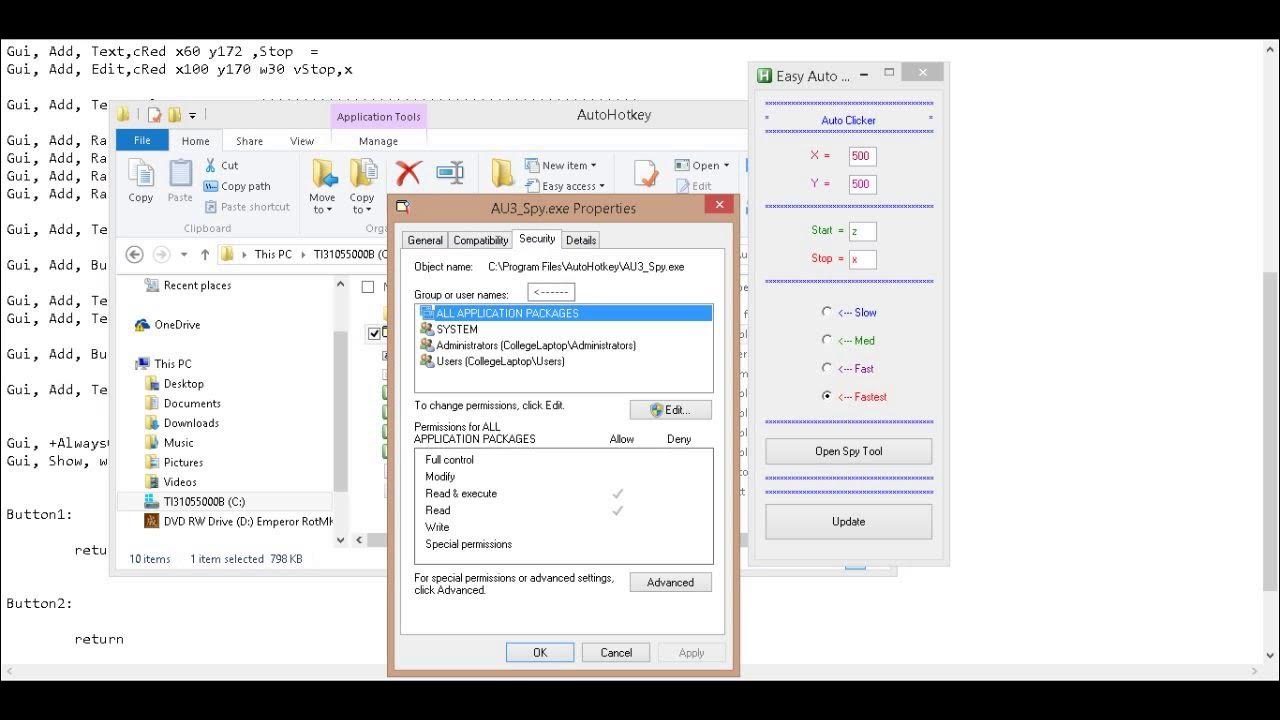The image size is (1280, 720).
Task: Click the Copy icon in Explorer ribbon
Action: point(141,174)
